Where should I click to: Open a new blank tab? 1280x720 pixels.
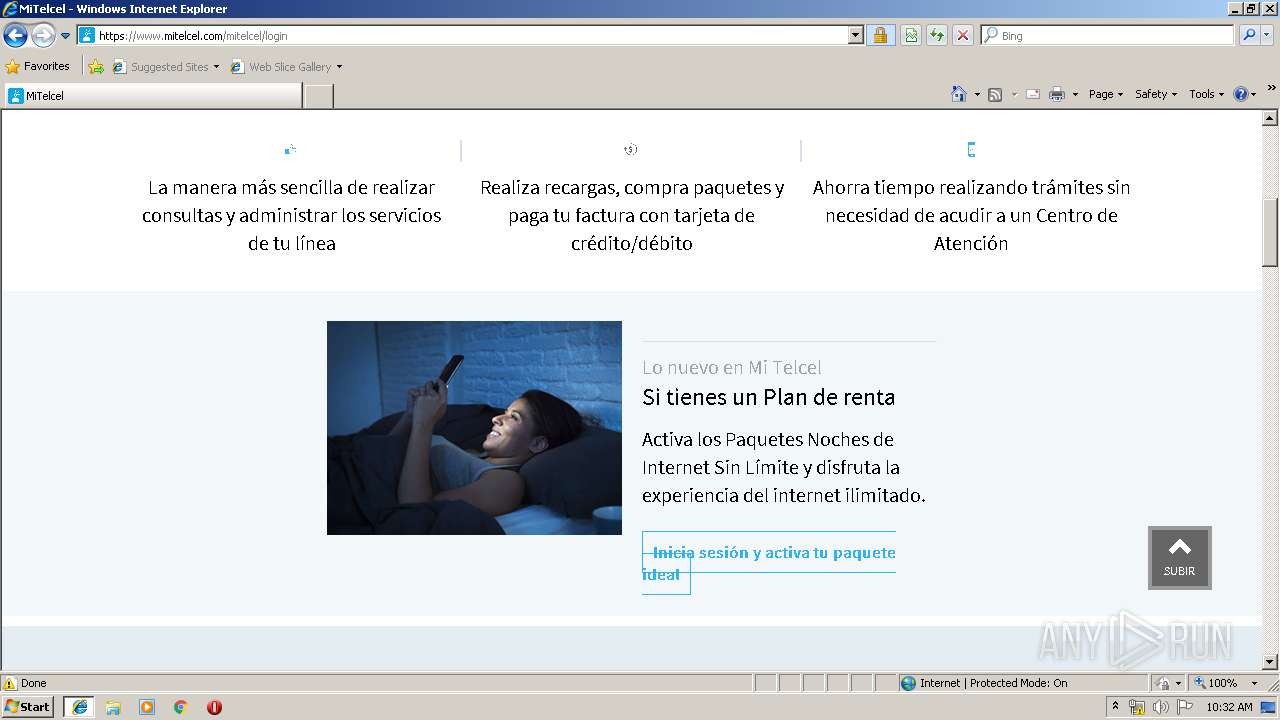pyautogui.click(x=318, y=96)
